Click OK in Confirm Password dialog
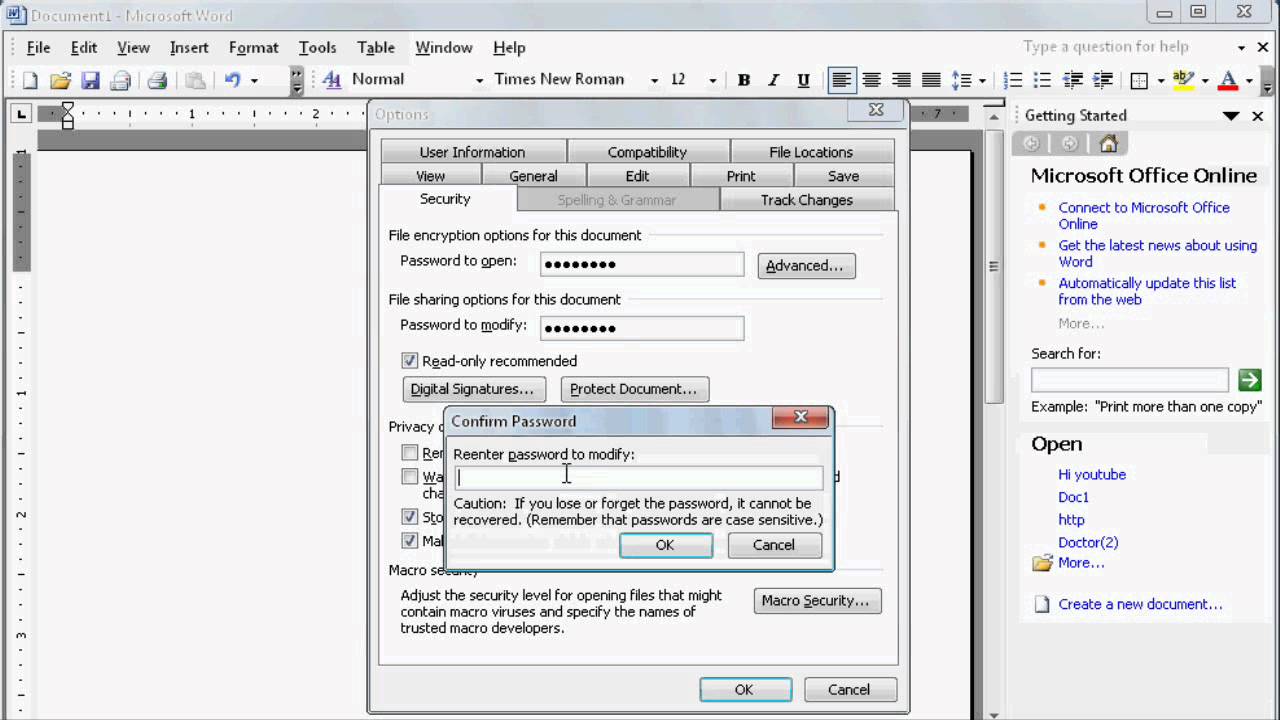Screen dimensions: 1280x720 coord(665,545)
